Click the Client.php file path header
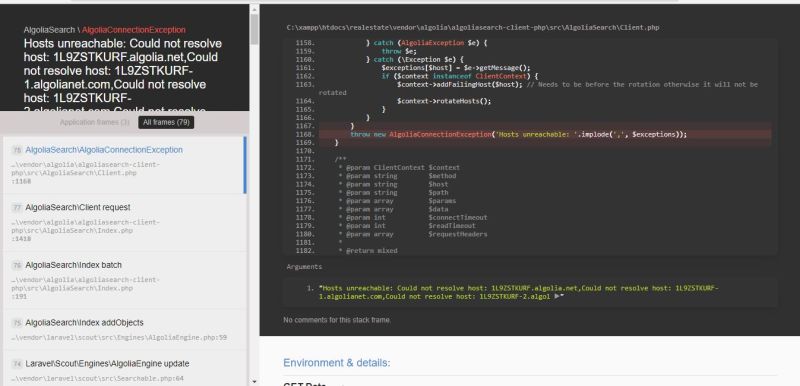The image size is (800, 386). pos(473,28)
